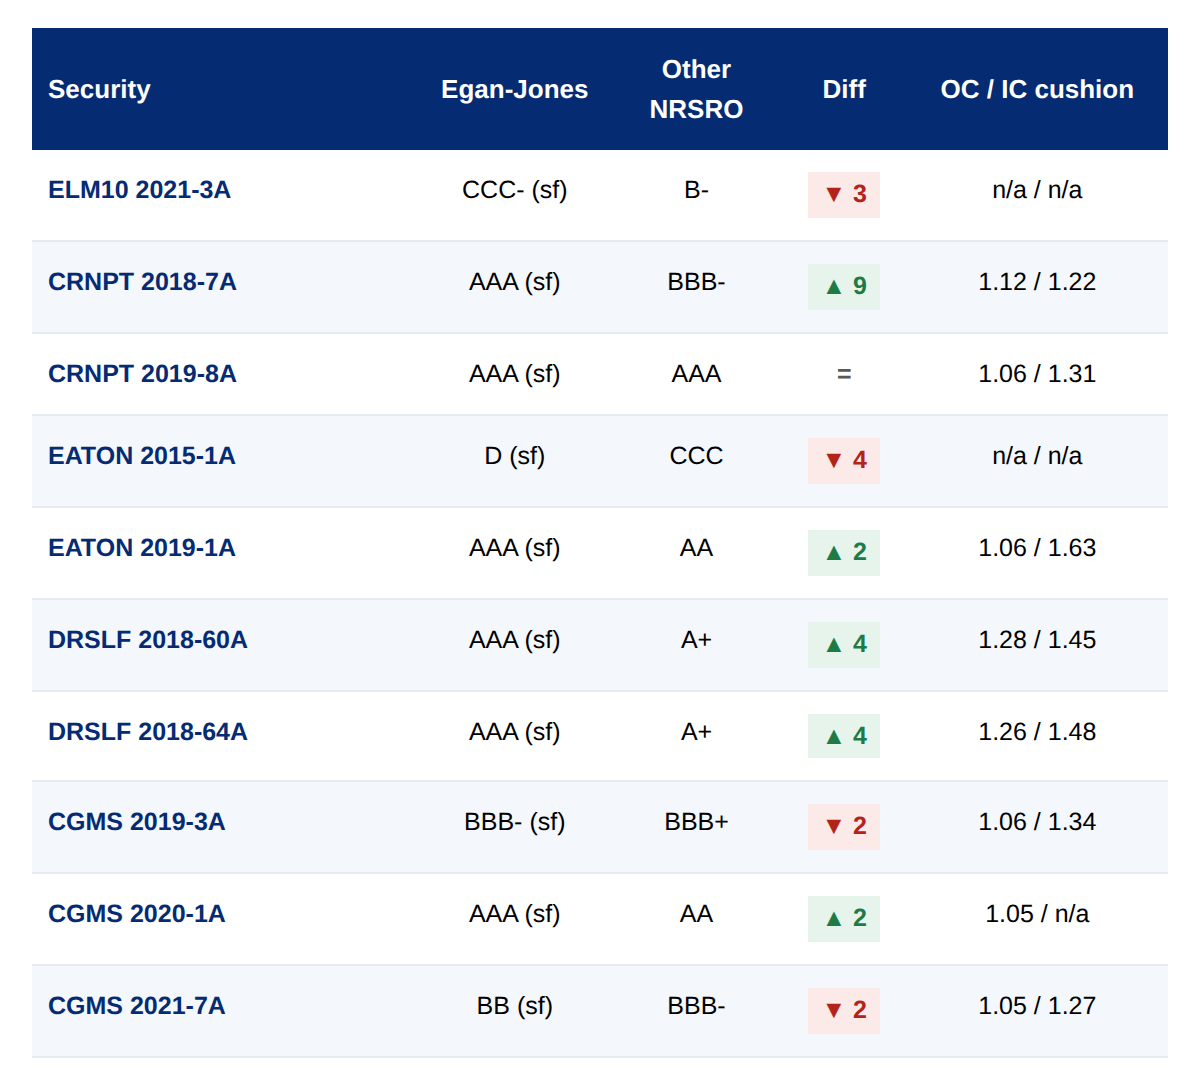Screen dimensions: 1200x1086
Task: Click the up 2 badge for CGMS 2020-1A
Action: [x=844, y=918]
